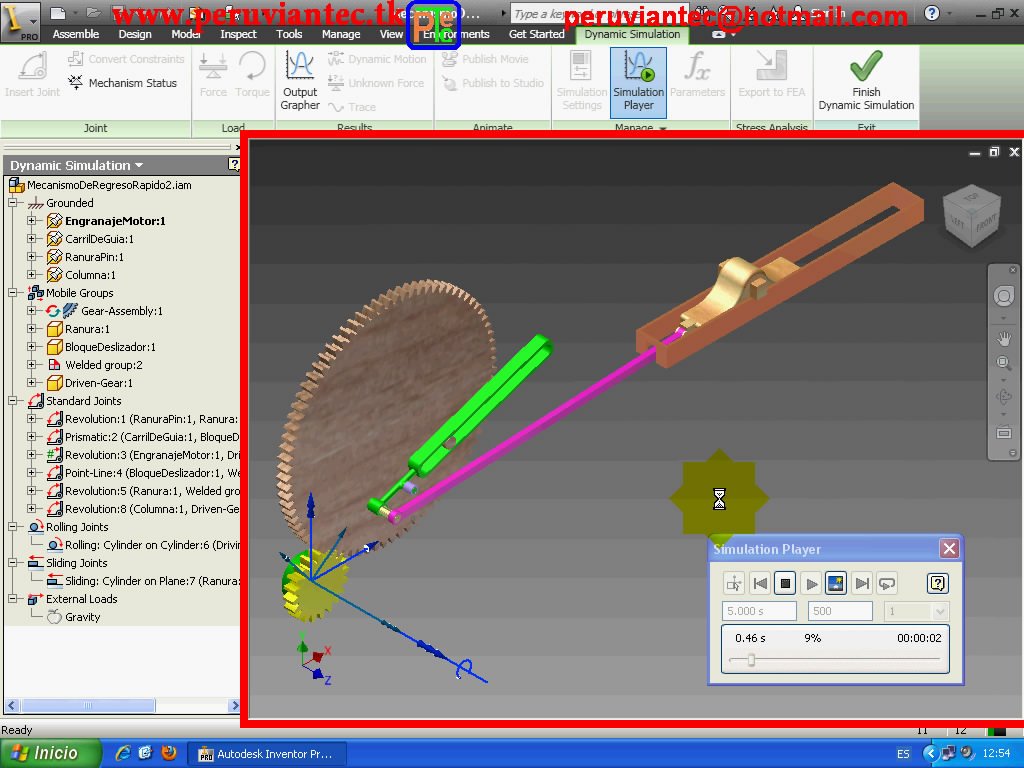
Task: Play the simulation in the Simulation Player
Action: (811, 583)
